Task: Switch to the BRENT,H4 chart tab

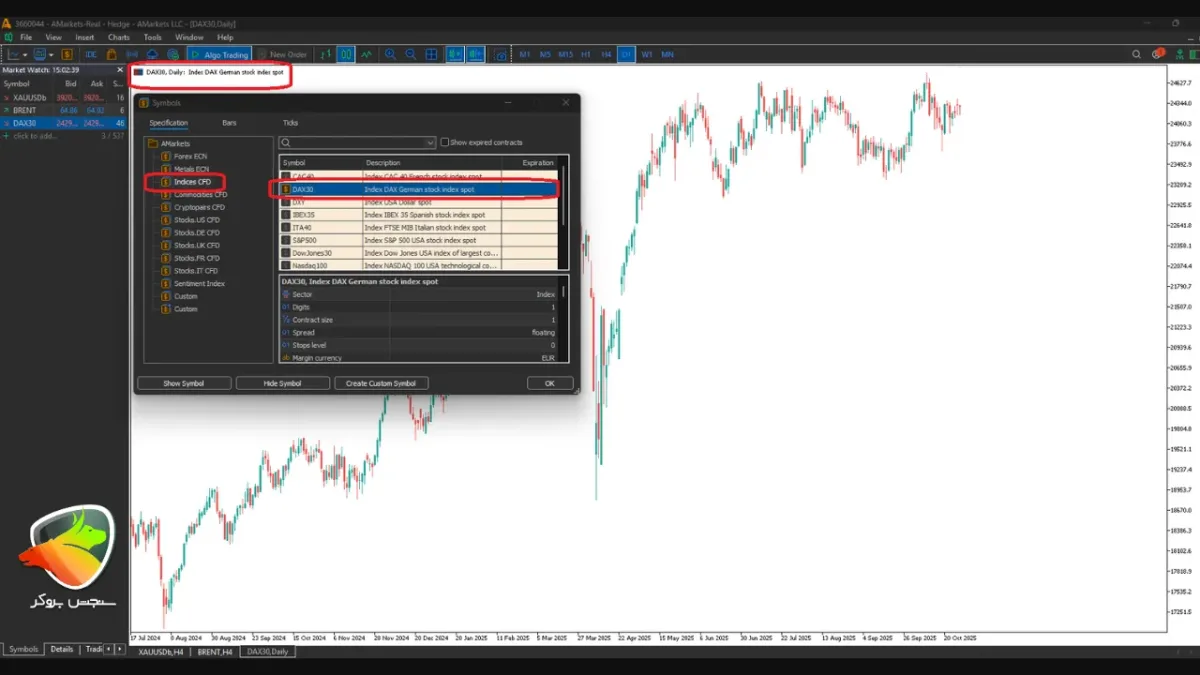Action: [215, 651]
